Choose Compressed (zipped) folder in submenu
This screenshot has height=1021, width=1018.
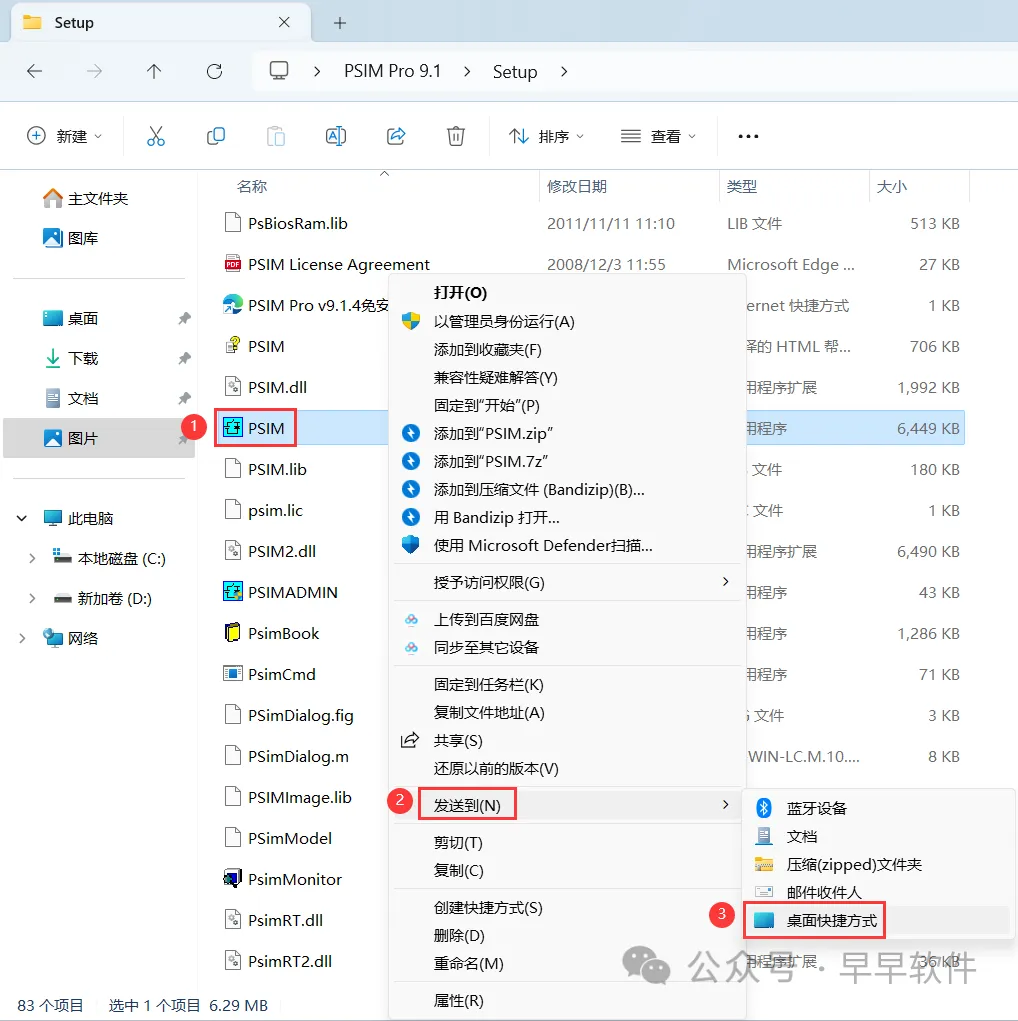click(878, 864)
